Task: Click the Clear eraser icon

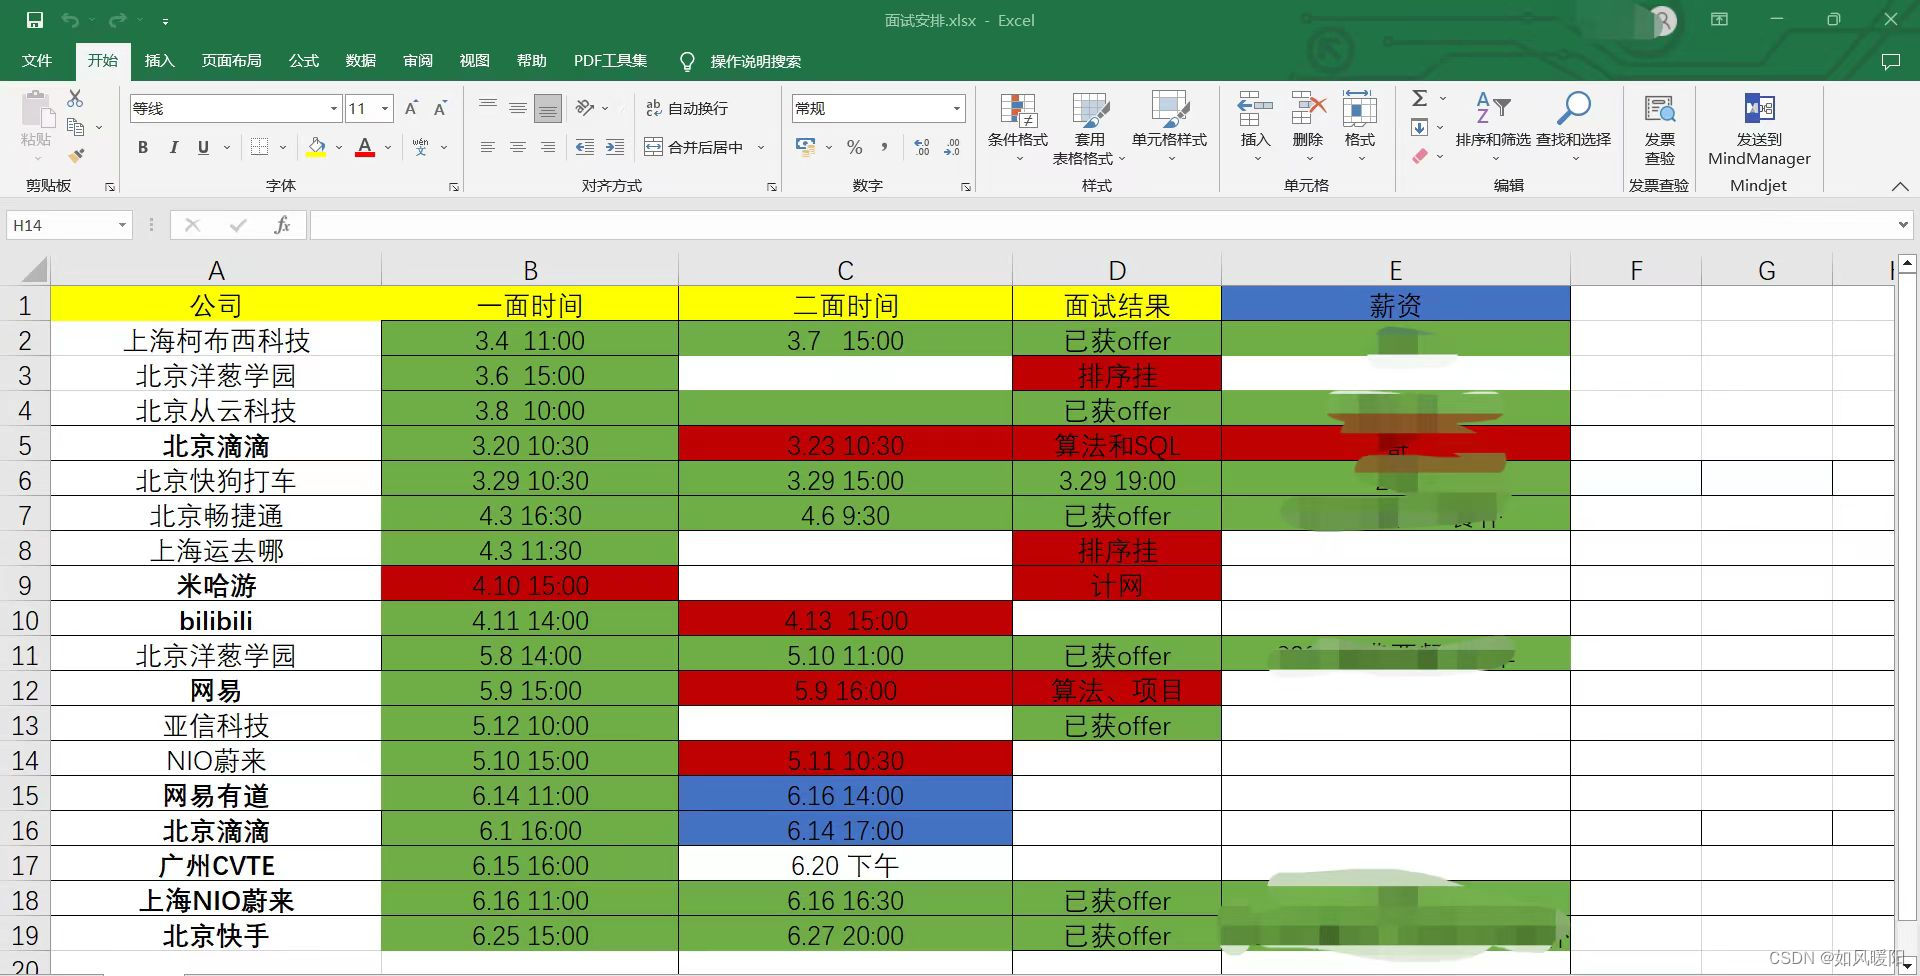Action: (x=1420, y=156)
